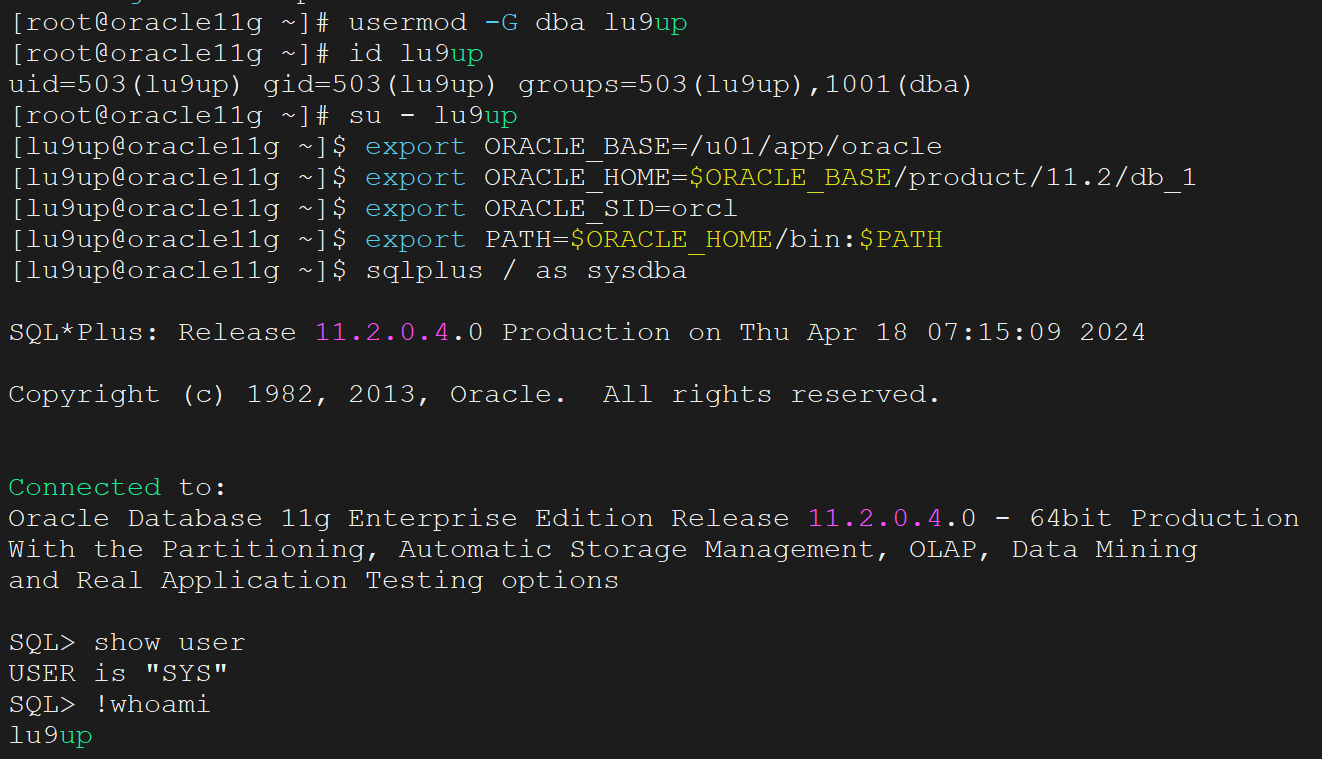Click the Copyright 1982, 2013 line
This screenshot has height=759, width=1322.
(x=474, y=395)
